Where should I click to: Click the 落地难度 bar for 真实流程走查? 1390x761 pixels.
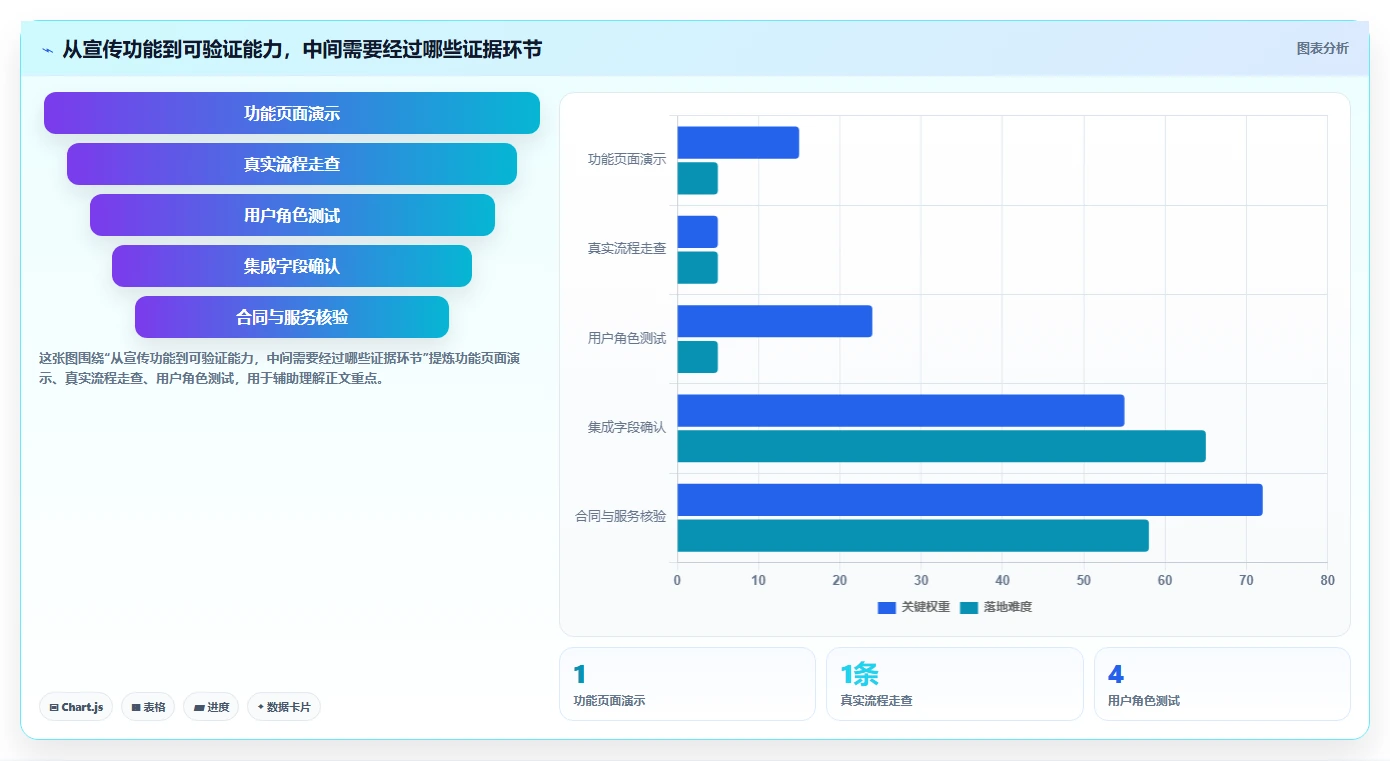pyautogui.click(x=697, y=268)
